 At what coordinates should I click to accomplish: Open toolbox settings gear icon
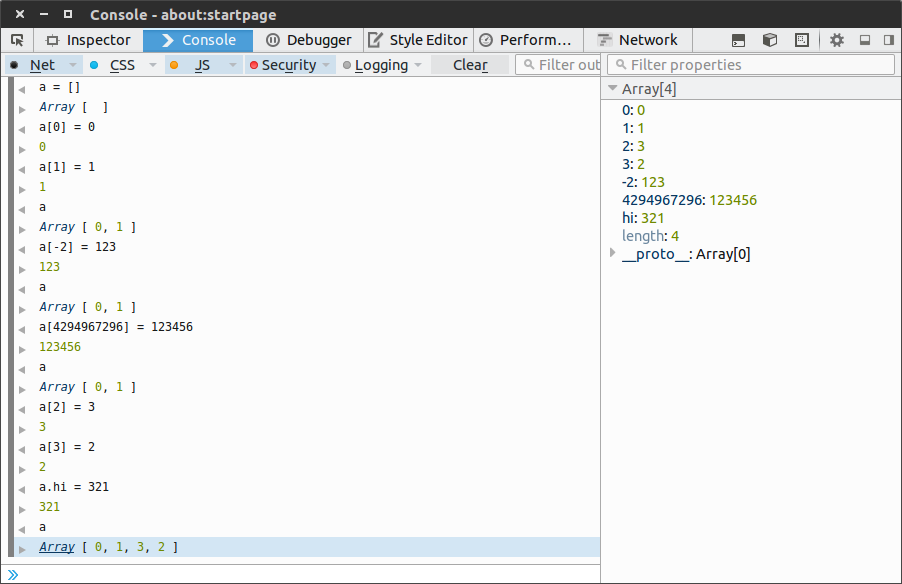tap(837, 40)
